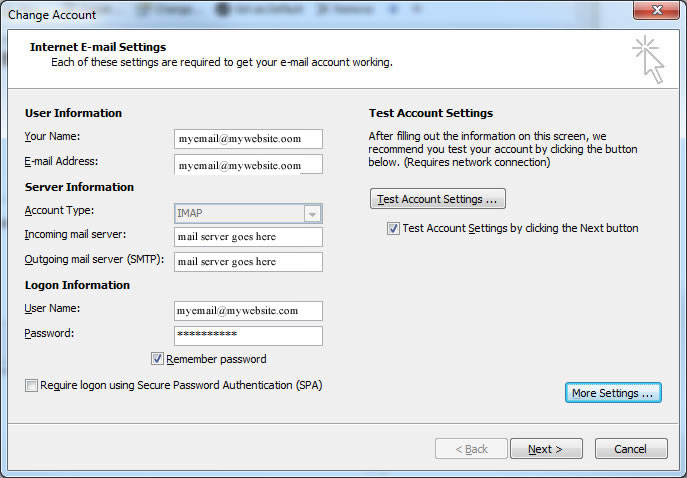The height and width of the screenshot is (478, 687).
Task: Open the More Settings dialog
Action: coord(612,393)
